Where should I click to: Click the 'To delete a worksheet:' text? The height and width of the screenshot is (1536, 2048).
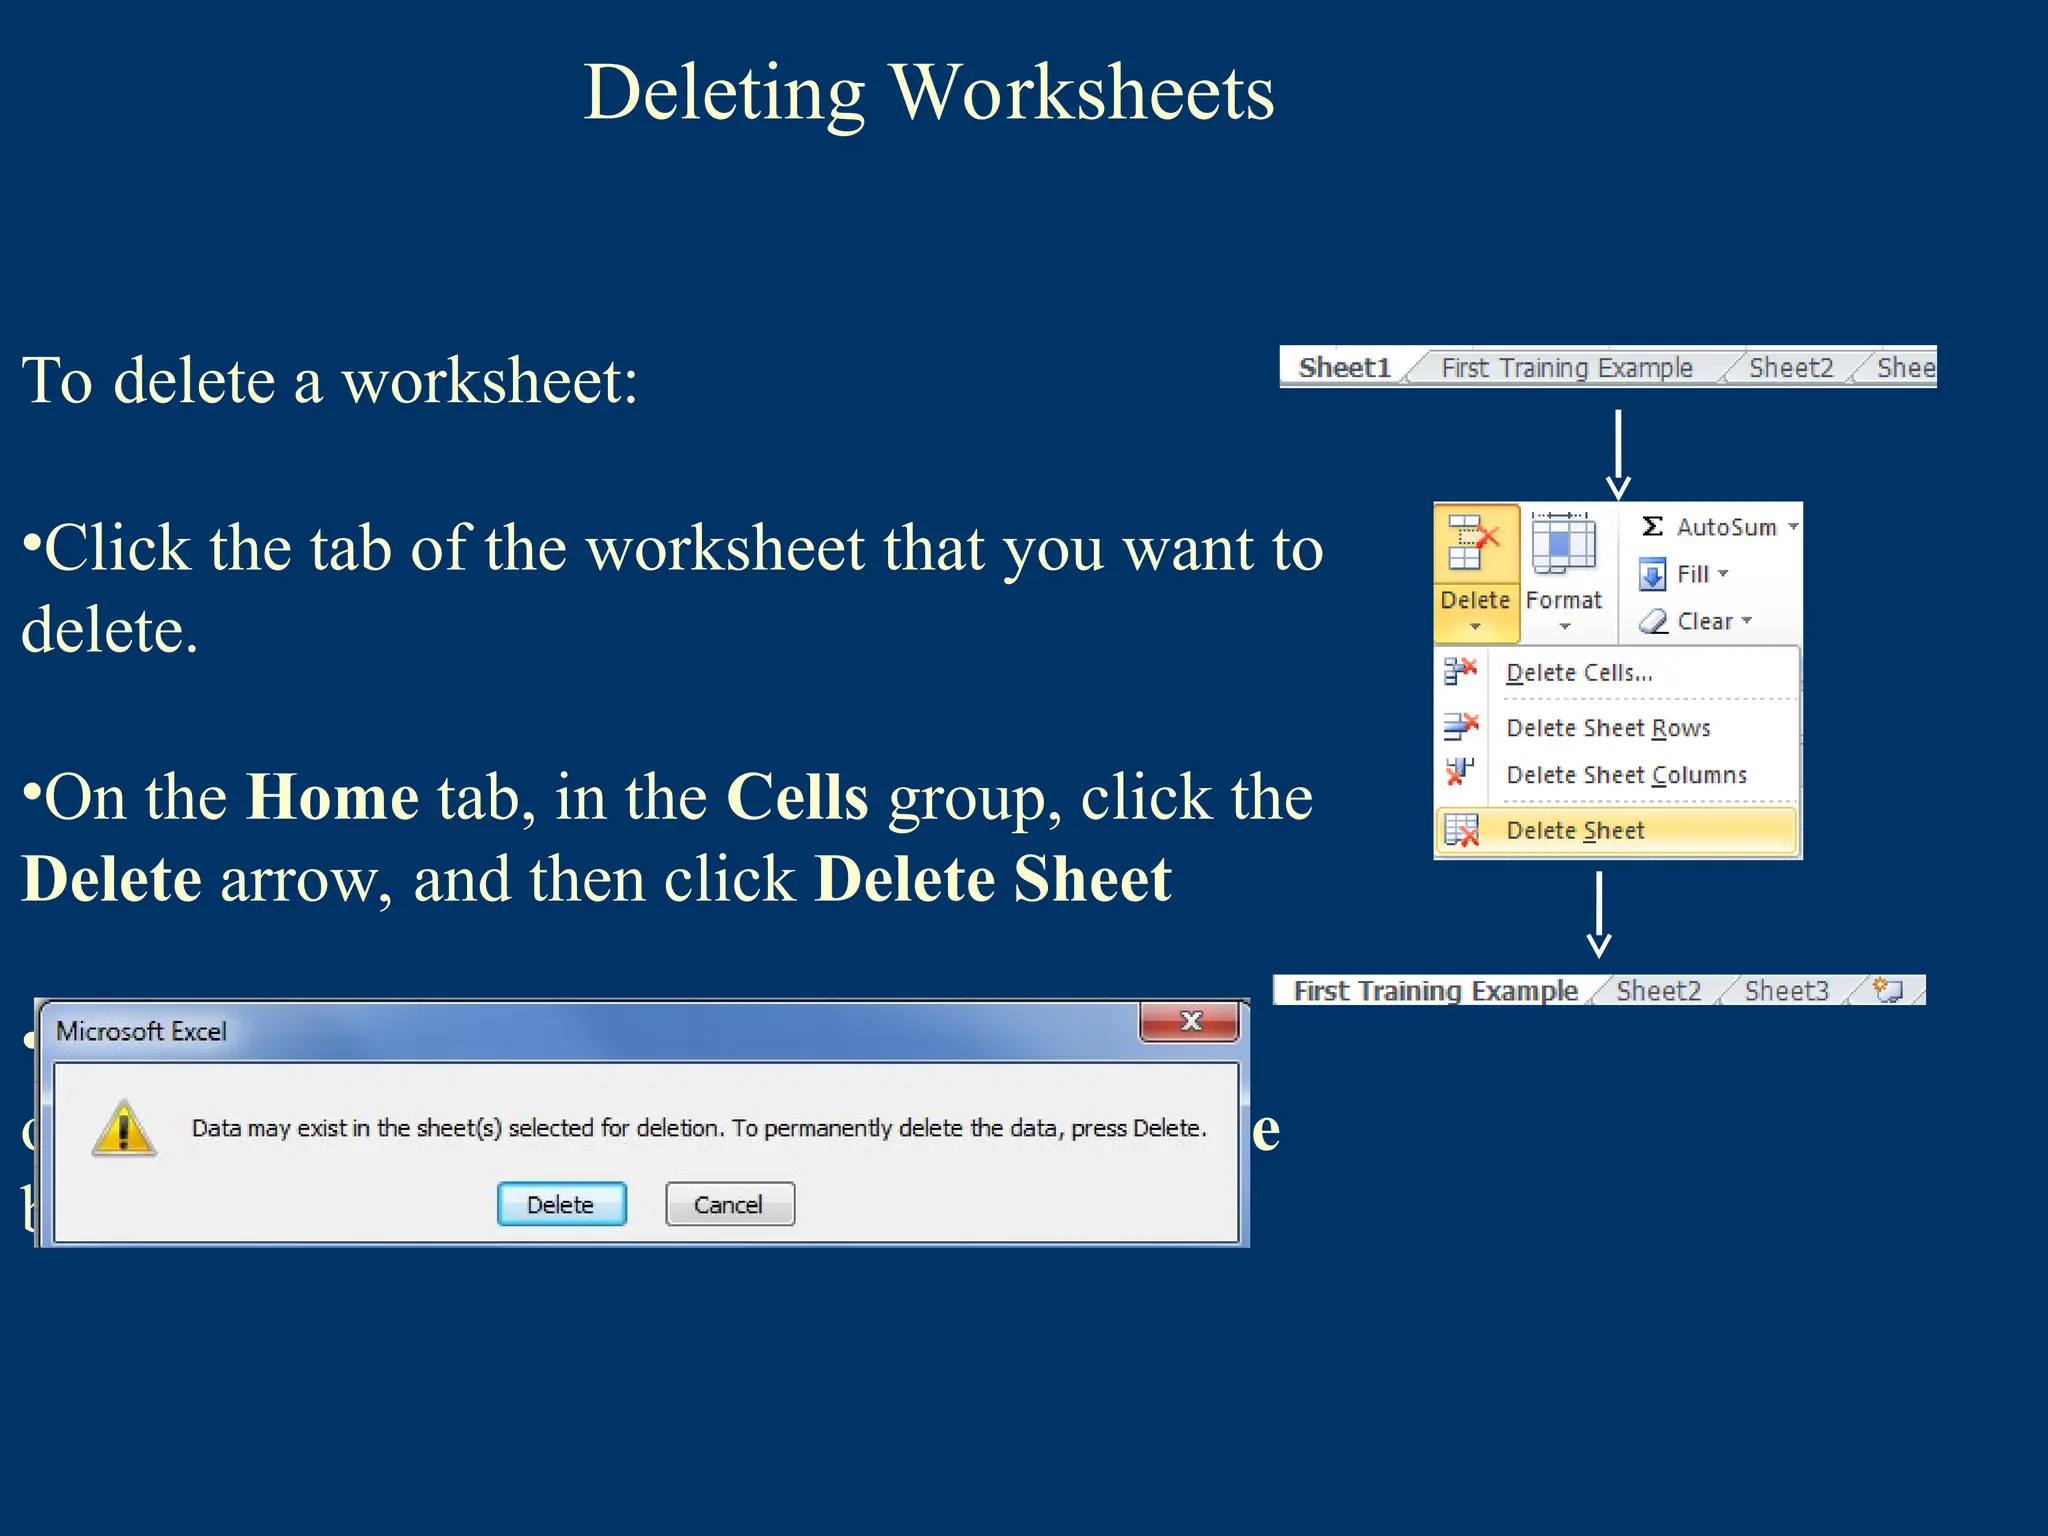click(330, 381)
